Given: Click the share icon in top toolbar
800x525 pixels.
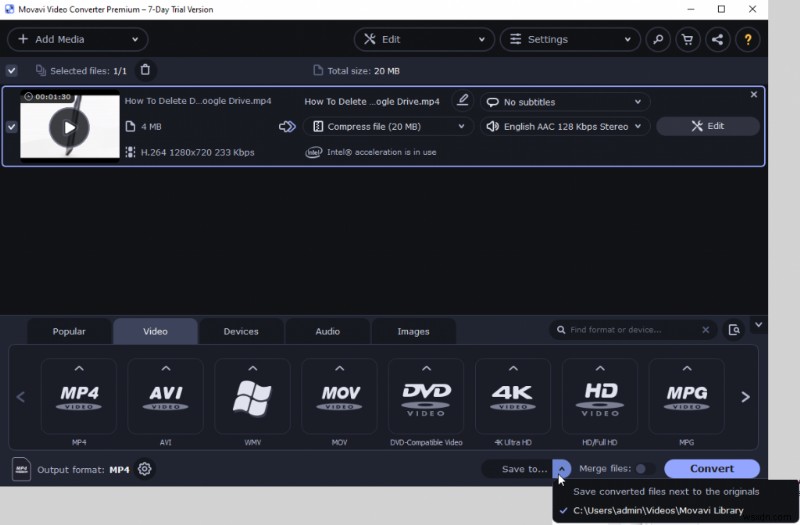Looking at the screenshot, I should click(717, 39).
